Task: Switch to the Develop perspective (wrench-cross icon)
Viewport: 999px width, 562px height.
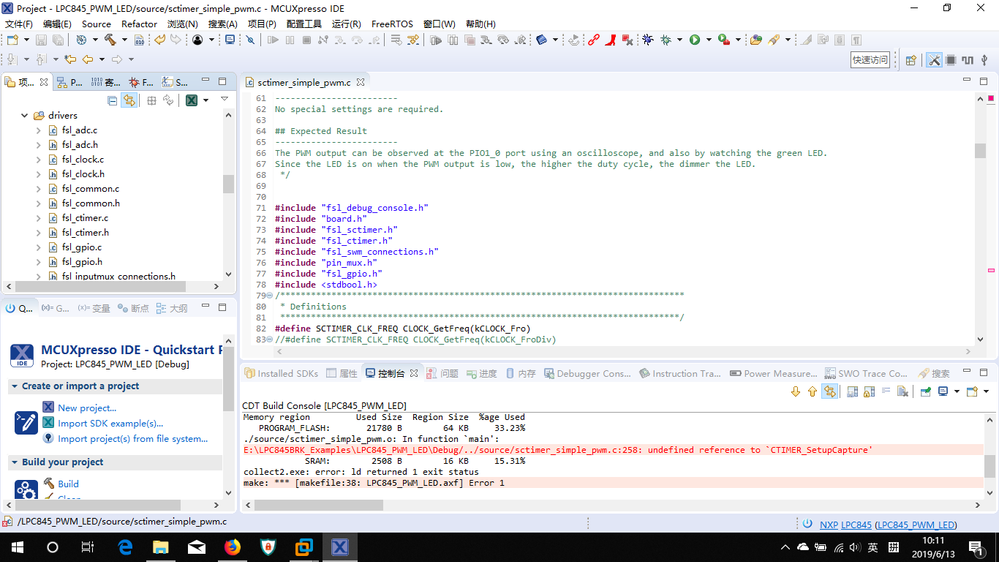Action: pyautogui.click(x=934, y=60)
